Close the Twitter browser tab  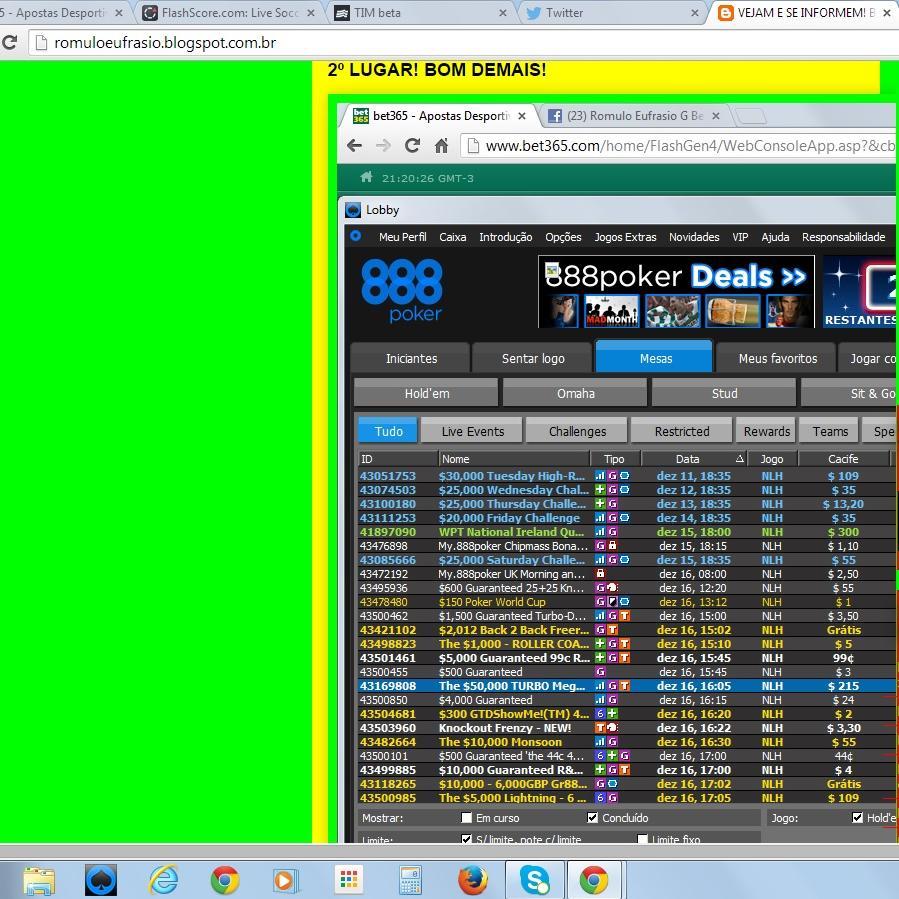click(x=695, y=13)
